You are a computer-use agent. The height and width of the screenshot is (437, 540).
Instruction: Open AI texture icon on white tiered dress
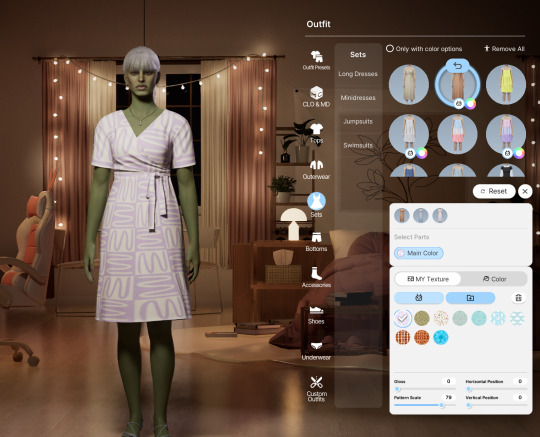(410, 153)
